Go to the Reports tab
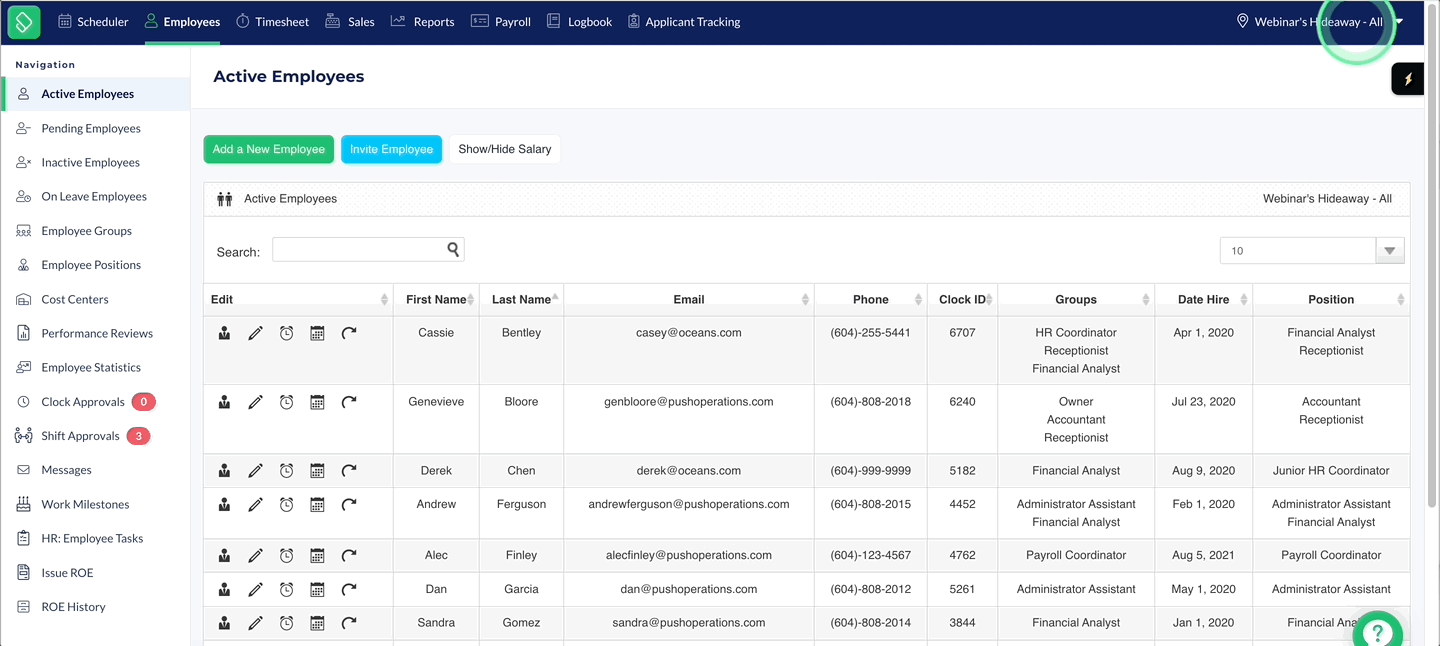This screenshot has height=646, width=1440. [x=422, y=21]
